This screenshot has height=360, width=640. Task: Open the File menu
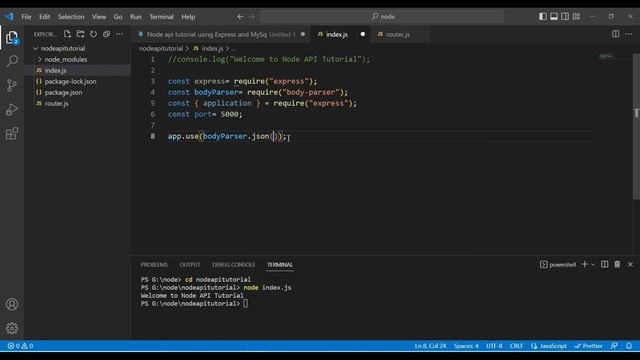point(27,17)
